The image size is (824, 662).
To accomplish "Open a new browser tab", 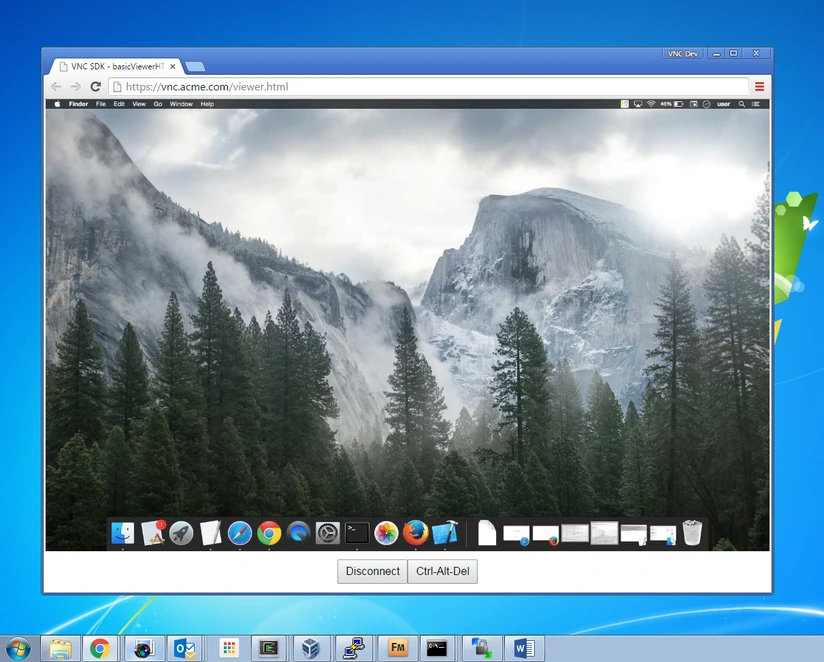I will coord(195,67).
